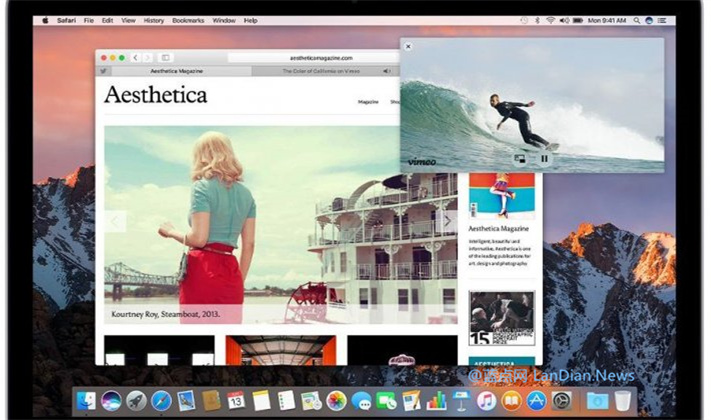The height and width of the screenshot is (420, 711).
Task: Click Mon 9:41 AM clock in menu bar
Action: (x=607, y=20)
